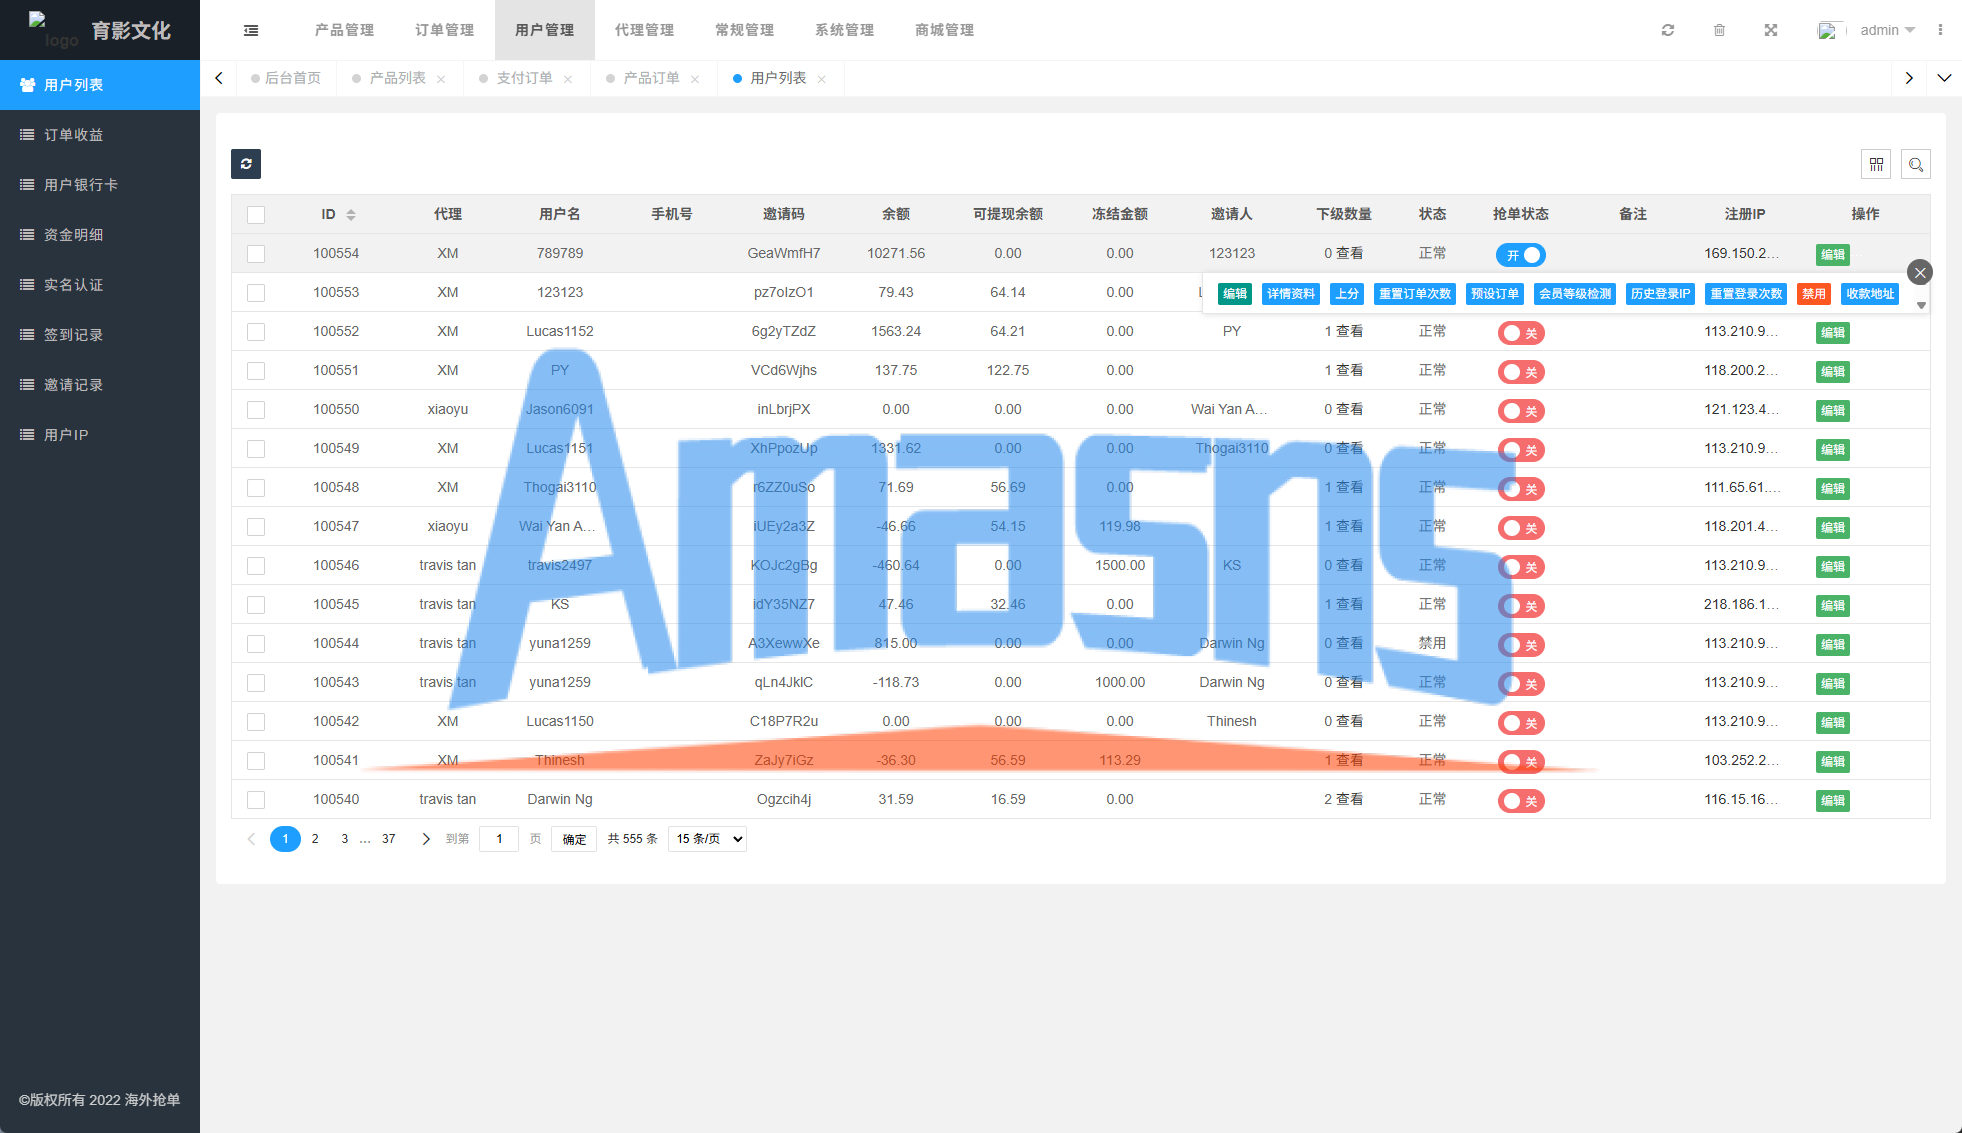Viewport: 1962px width, 1133px height.
Task: Toggle fullscreen with the expand icon
Action: [x=1770, y=30]
